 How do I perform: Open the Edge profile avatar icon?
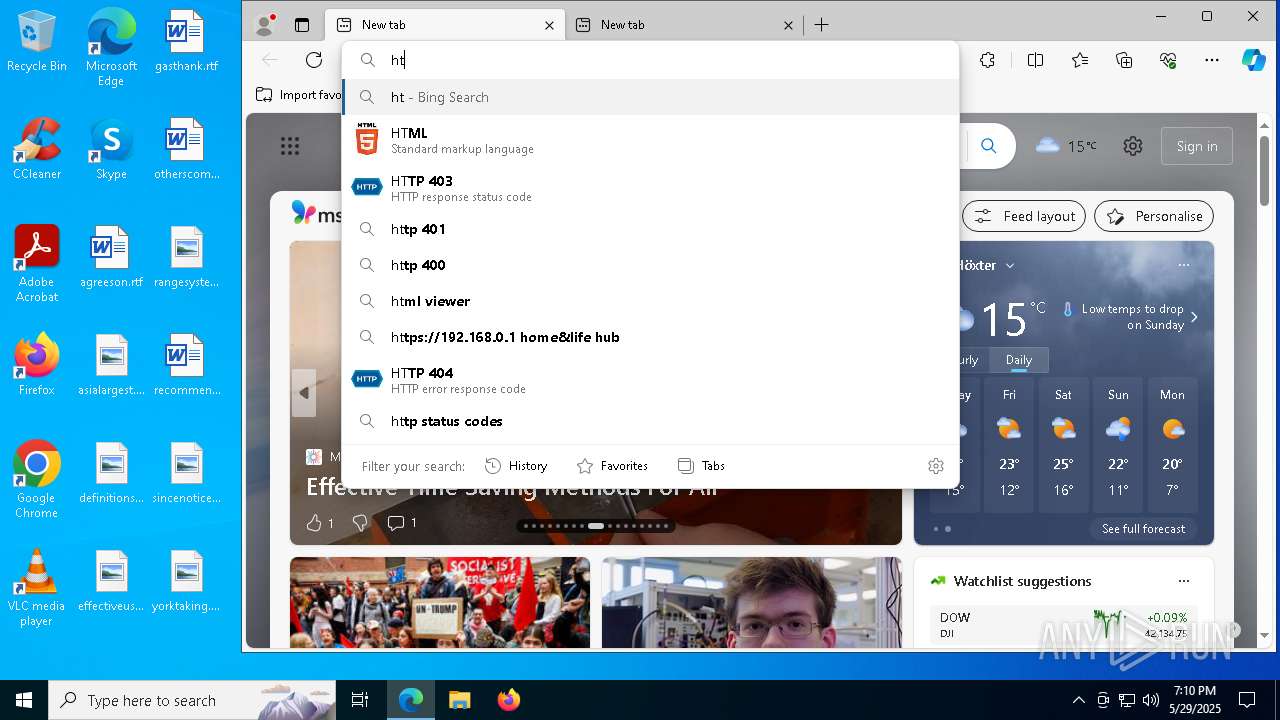pos(265,25)
